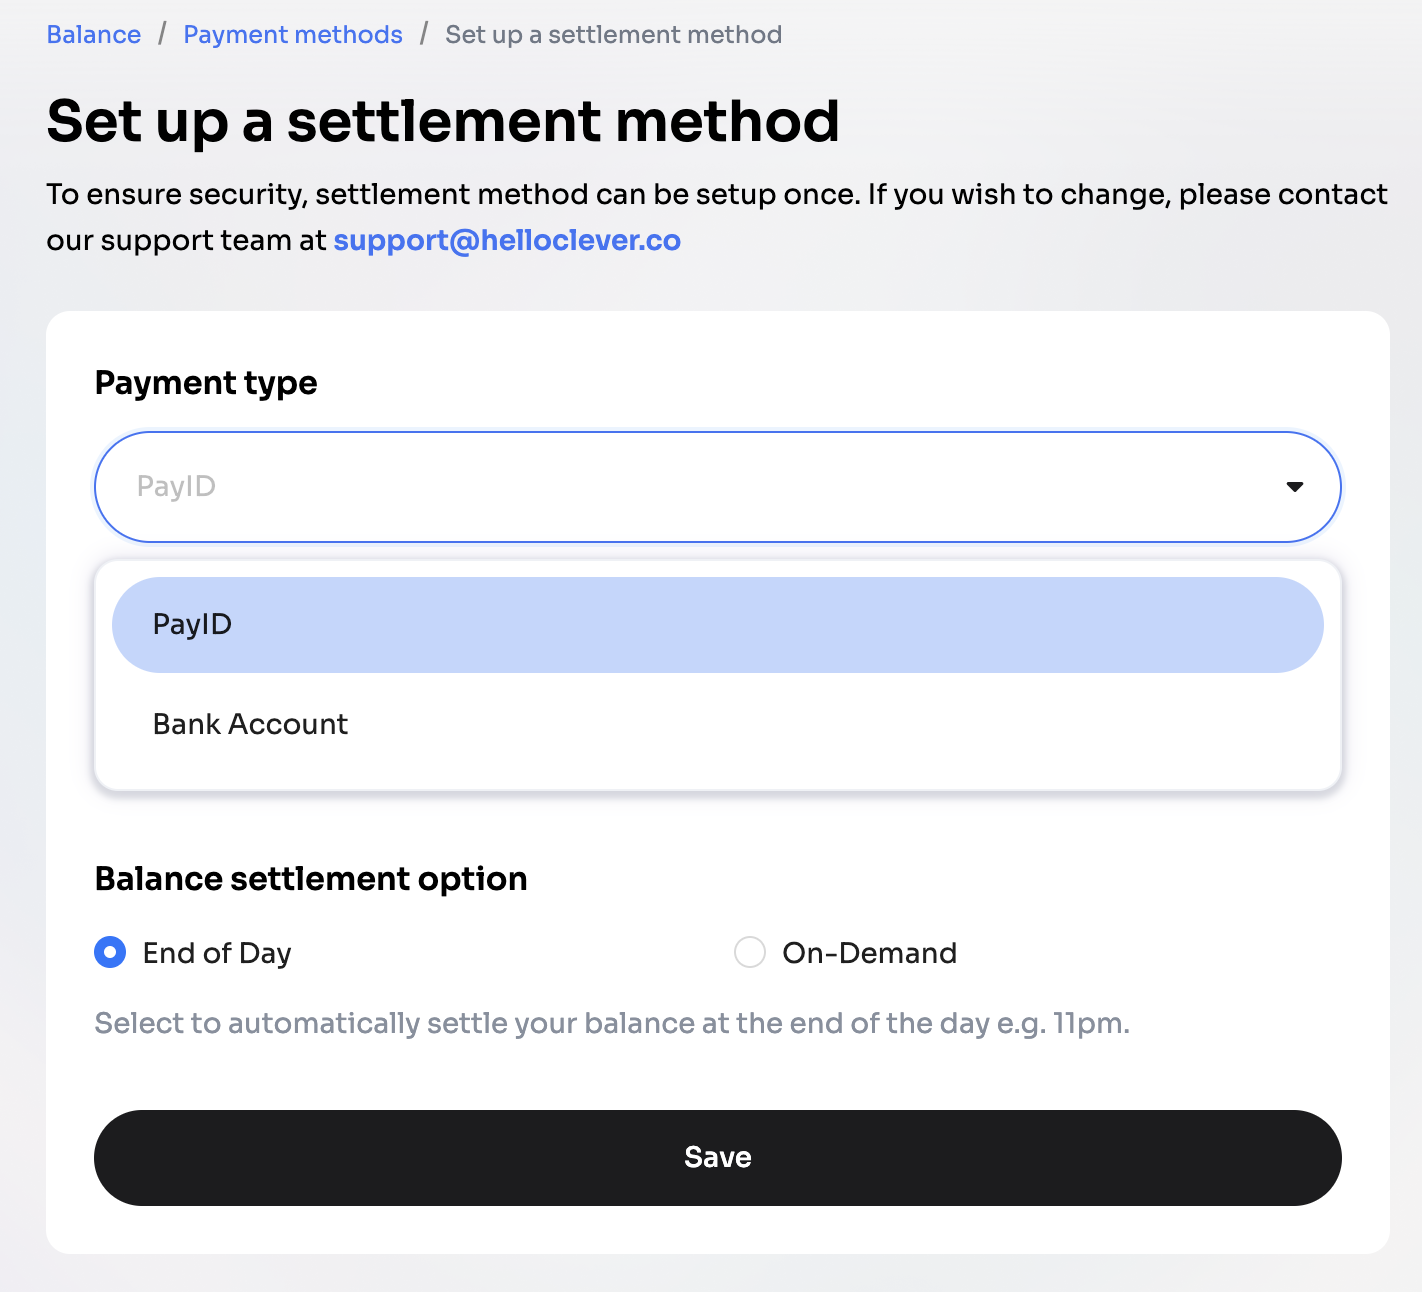This screenshot has height=1292, width=1422.
Task: Pick Bank Account from the dropdown list
Action: coord(250,724)
